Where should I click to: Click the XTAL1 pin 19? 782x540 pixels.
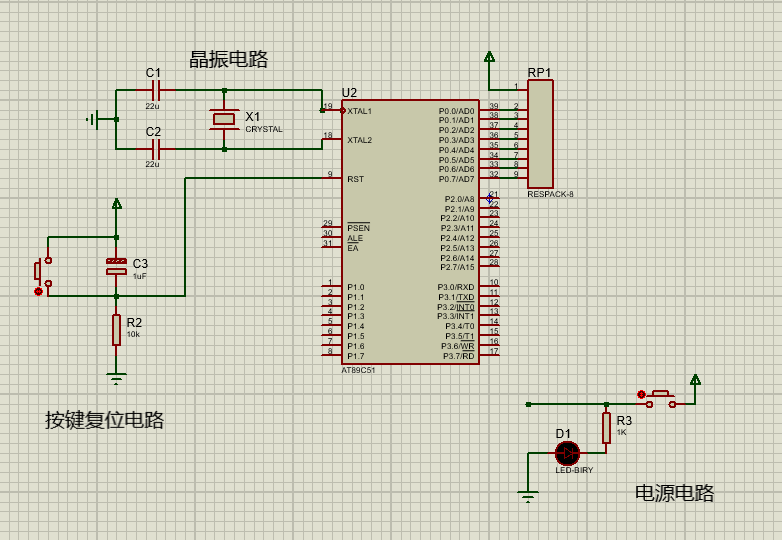pos(332,110)
